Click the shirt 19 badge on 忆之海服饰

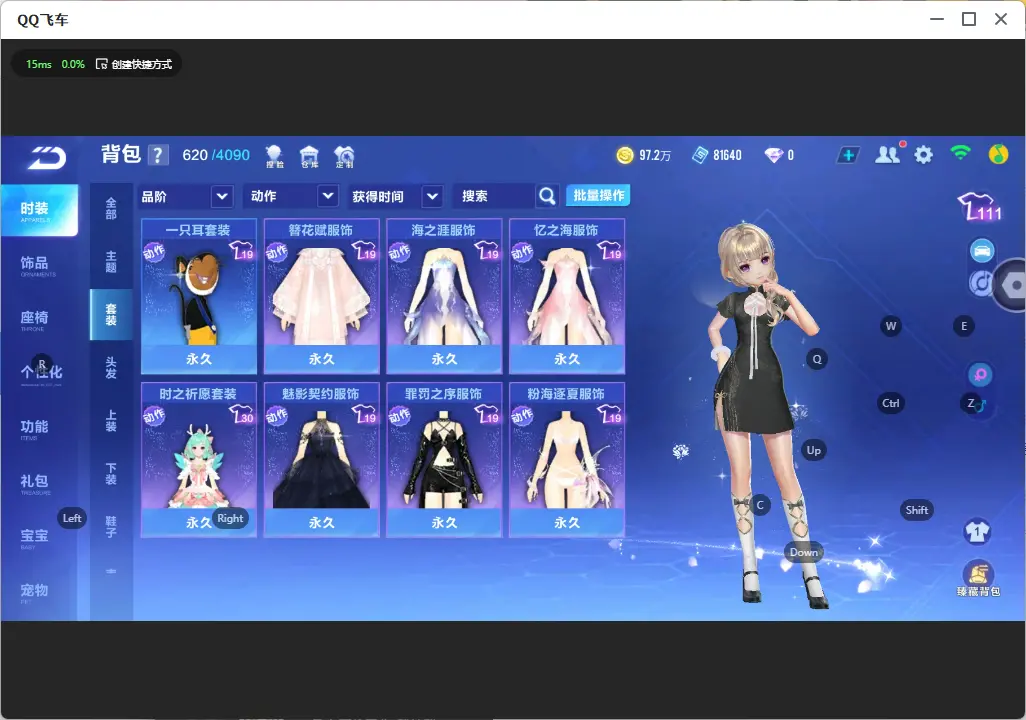coord(610,251)
